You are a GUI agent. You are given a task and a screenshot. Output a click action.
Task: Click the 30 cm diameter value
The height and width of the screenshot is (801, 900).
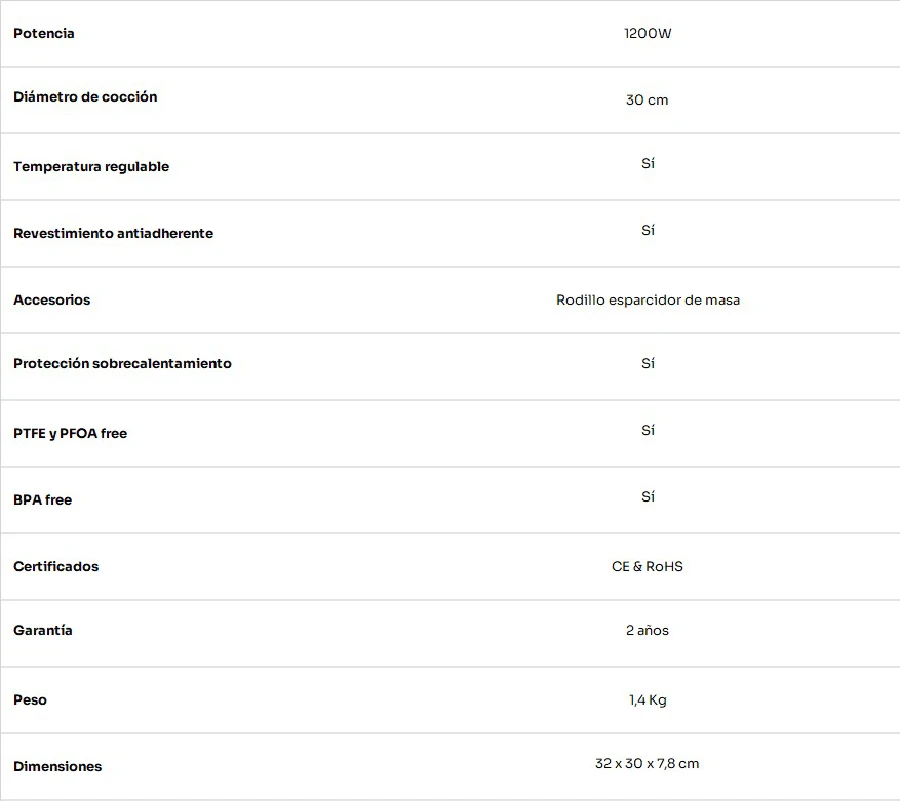click(647, 100)
